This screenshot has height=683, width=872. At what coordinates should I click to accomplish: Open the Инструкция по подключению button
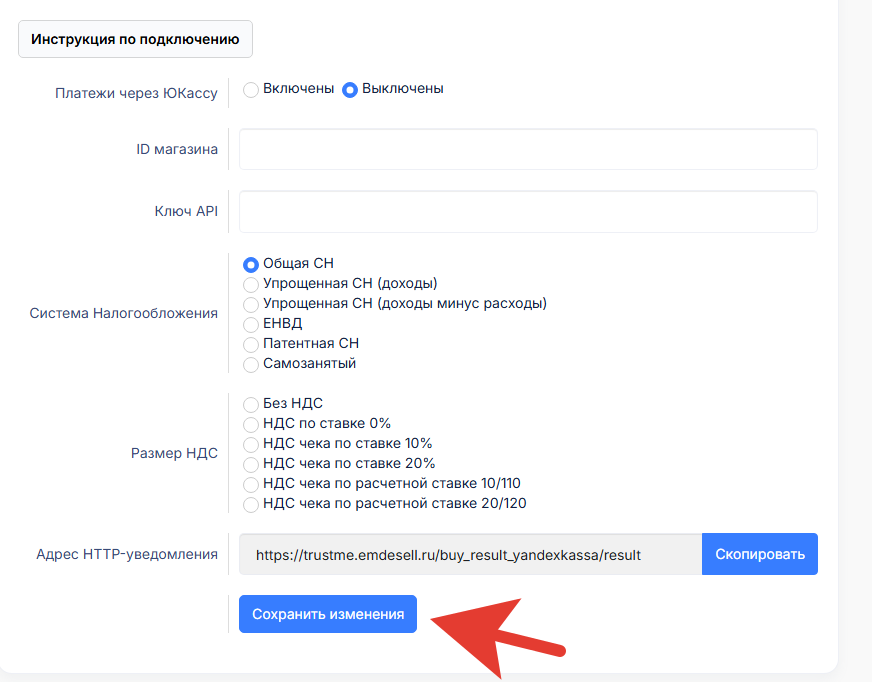(135, 39)
